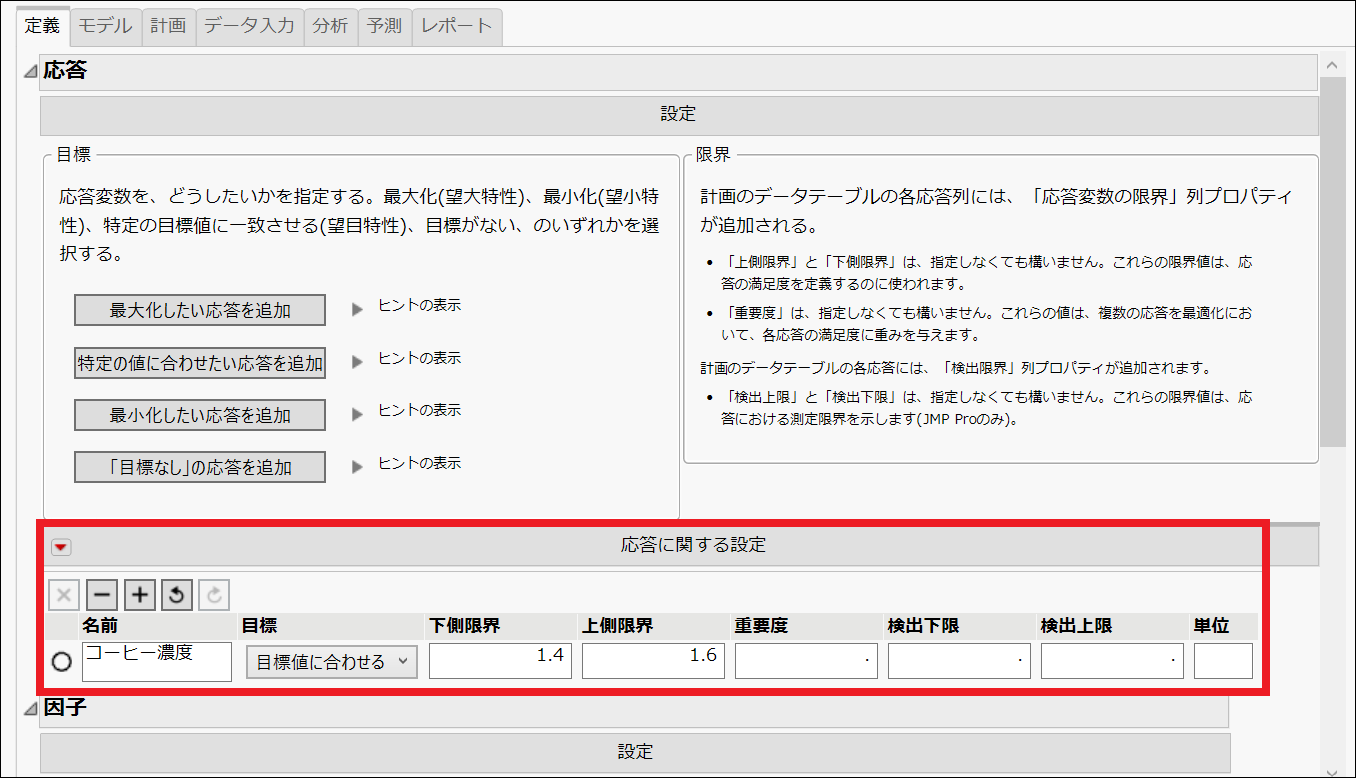The height and width of the screenshot is (778, 1356).
Task: Collapse the 応答 section triangle
Action: (27, 72)
